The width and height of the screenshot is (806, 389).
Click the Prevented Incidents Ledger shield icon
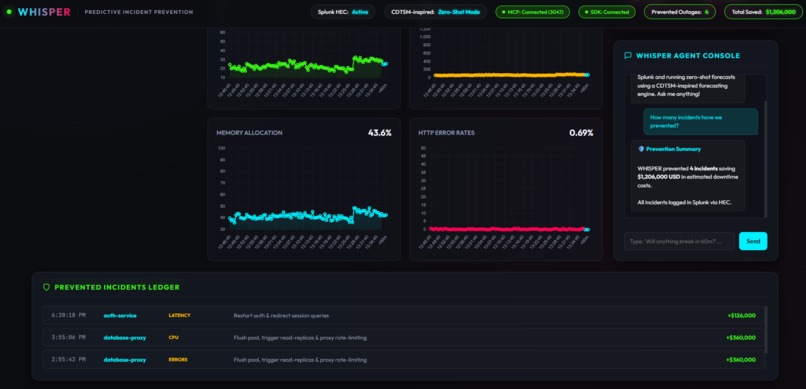(x=46, y=287)
